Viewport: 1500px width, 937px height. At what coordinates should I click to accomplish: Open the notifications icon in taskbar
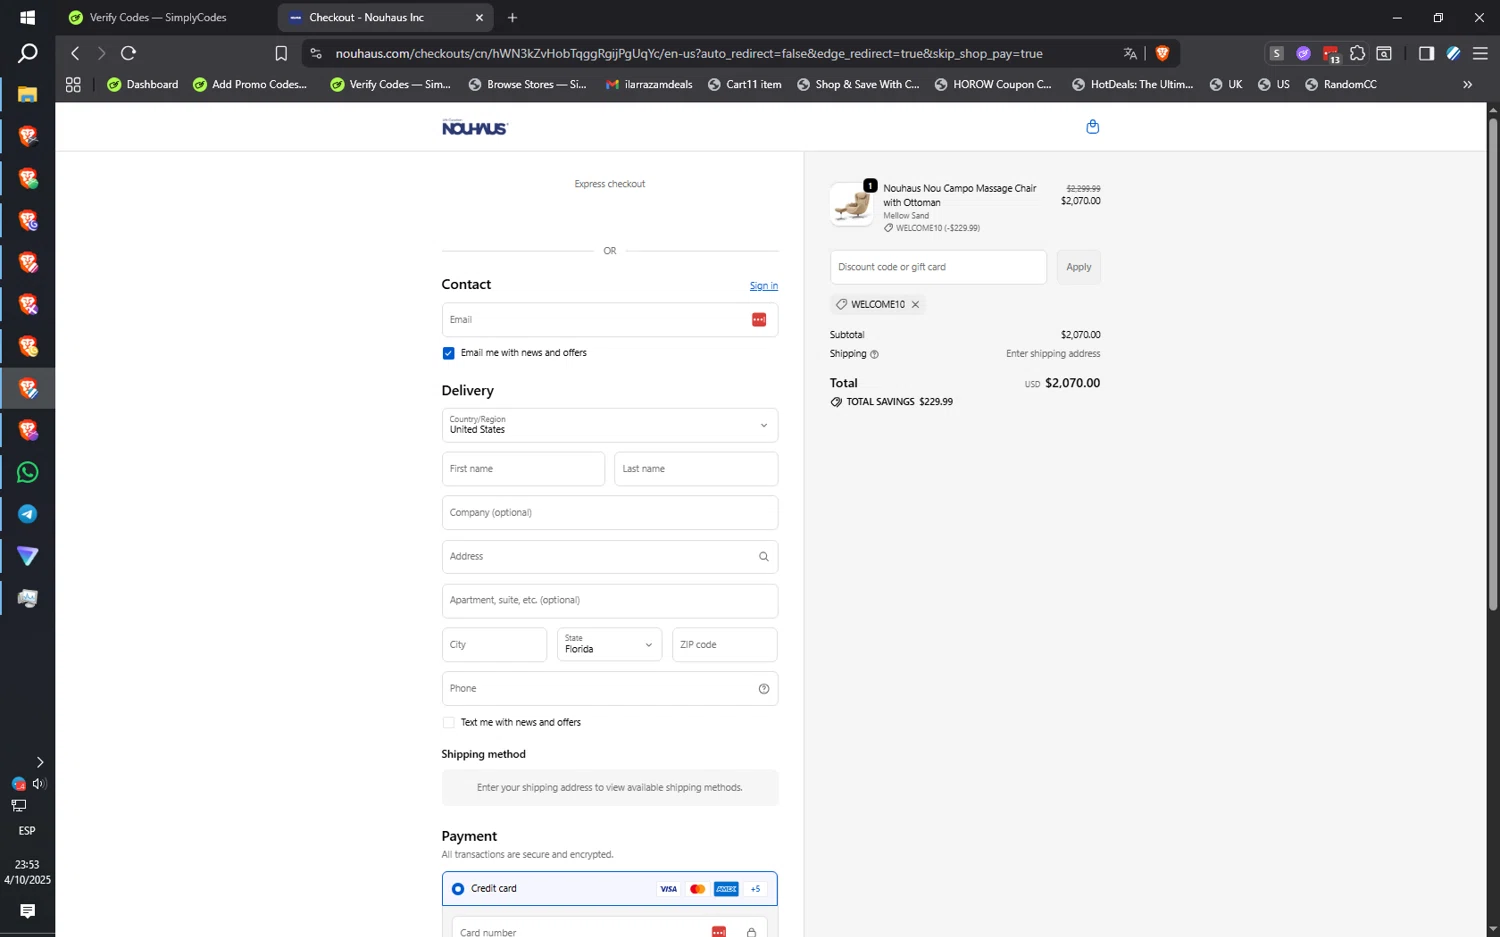[x=27, y=911]
